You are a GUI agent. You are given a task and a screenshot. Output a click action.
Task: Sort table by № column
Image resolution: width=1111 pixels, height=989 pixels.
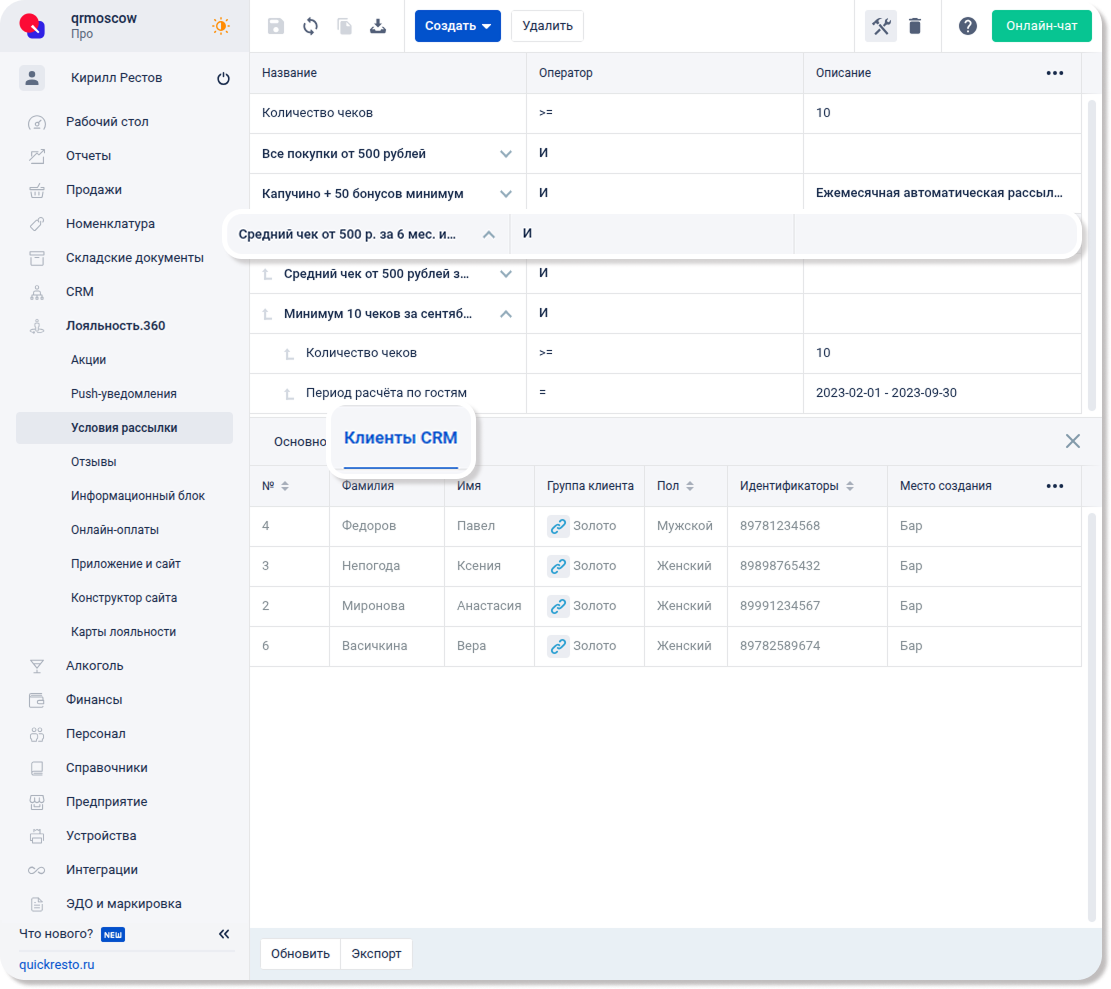click(x=284, y=486)
